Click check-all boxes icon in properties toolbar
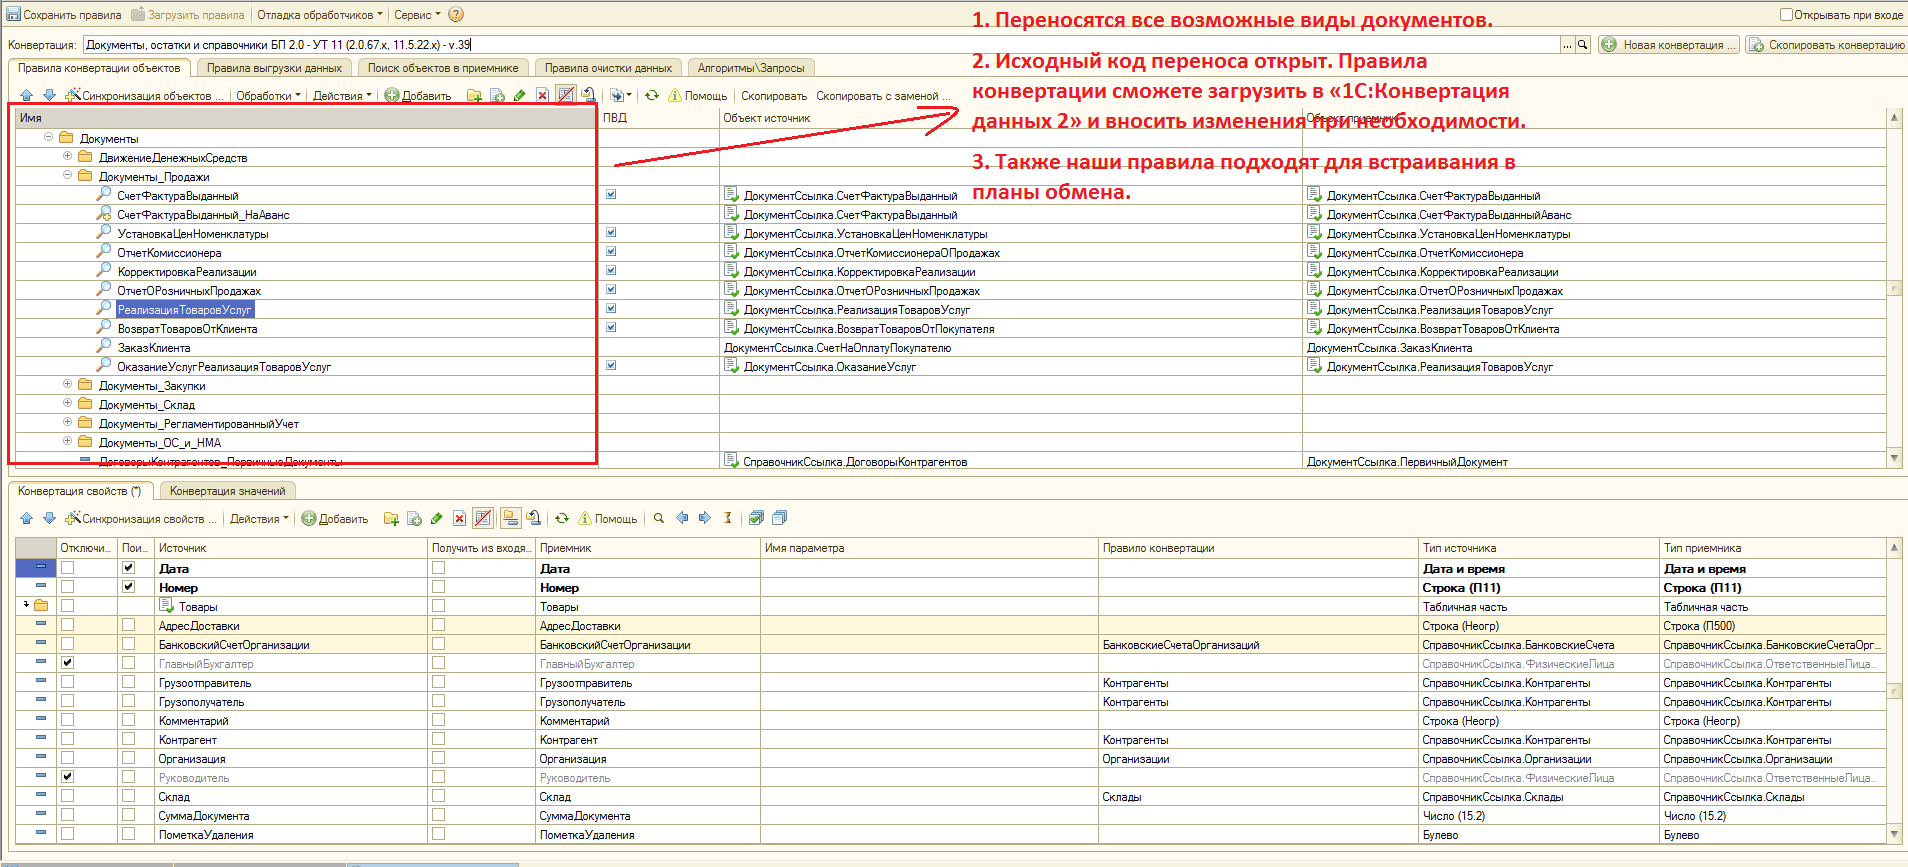This screenshot has width=1908, height=867. coord(757,518)
